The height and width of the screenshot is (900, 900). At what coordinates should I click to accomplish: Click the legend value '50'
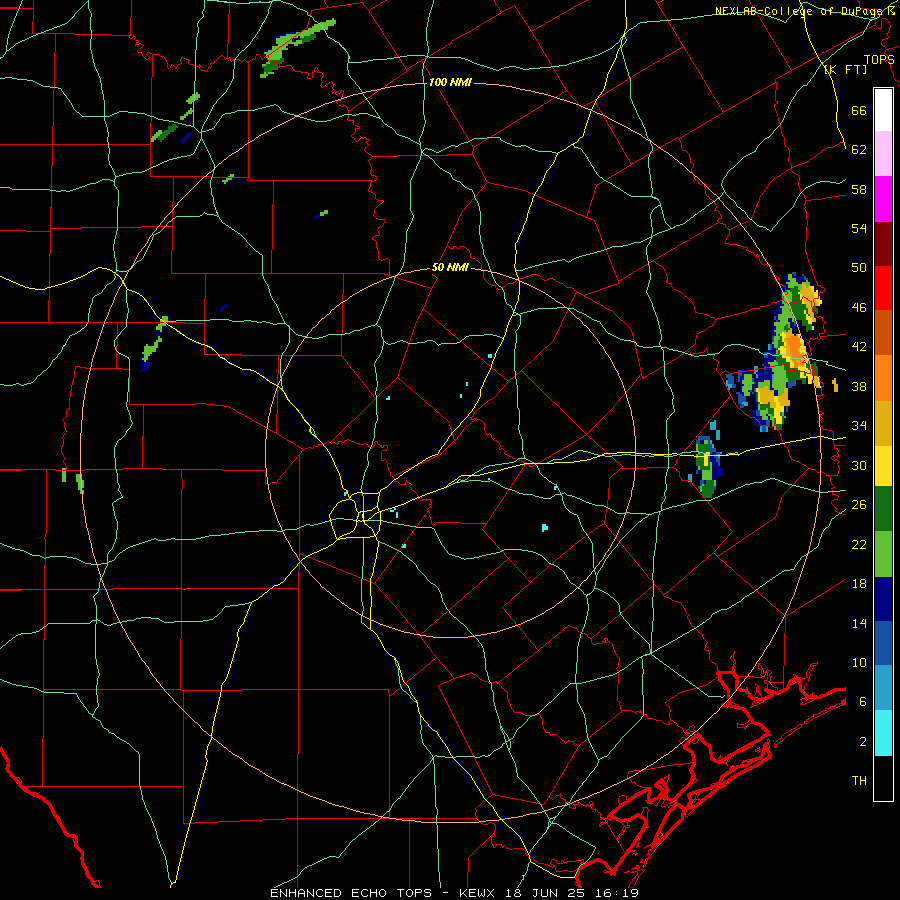coord(859,268)
